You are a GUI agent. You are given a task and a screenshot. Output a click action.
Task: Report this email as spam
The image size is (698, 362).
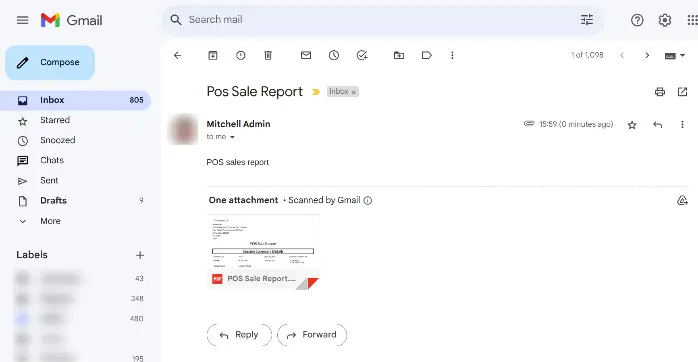pyautogui.click(x=240, y=55)
